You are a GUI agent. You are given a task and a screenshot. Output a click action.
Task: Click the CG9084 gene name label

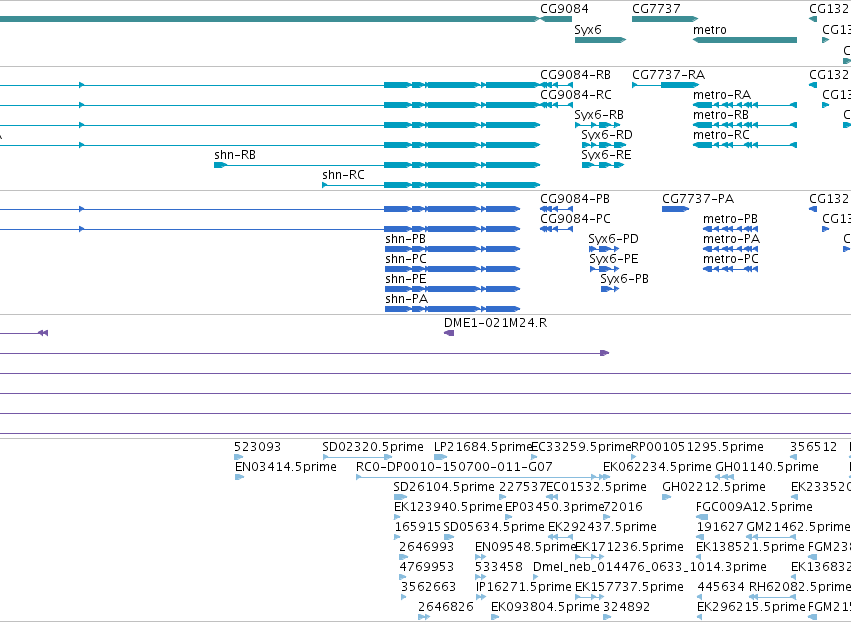point(564,9)
